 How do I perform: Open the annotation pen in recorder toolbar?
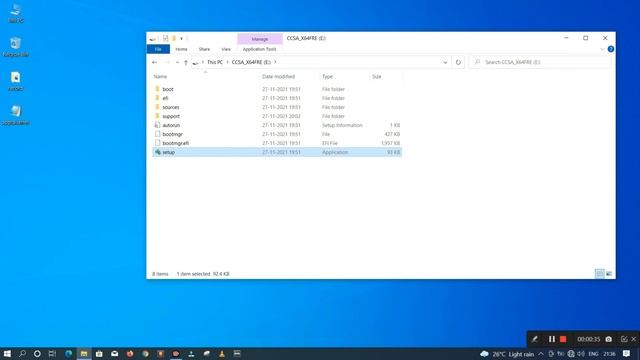click(535, 339)
